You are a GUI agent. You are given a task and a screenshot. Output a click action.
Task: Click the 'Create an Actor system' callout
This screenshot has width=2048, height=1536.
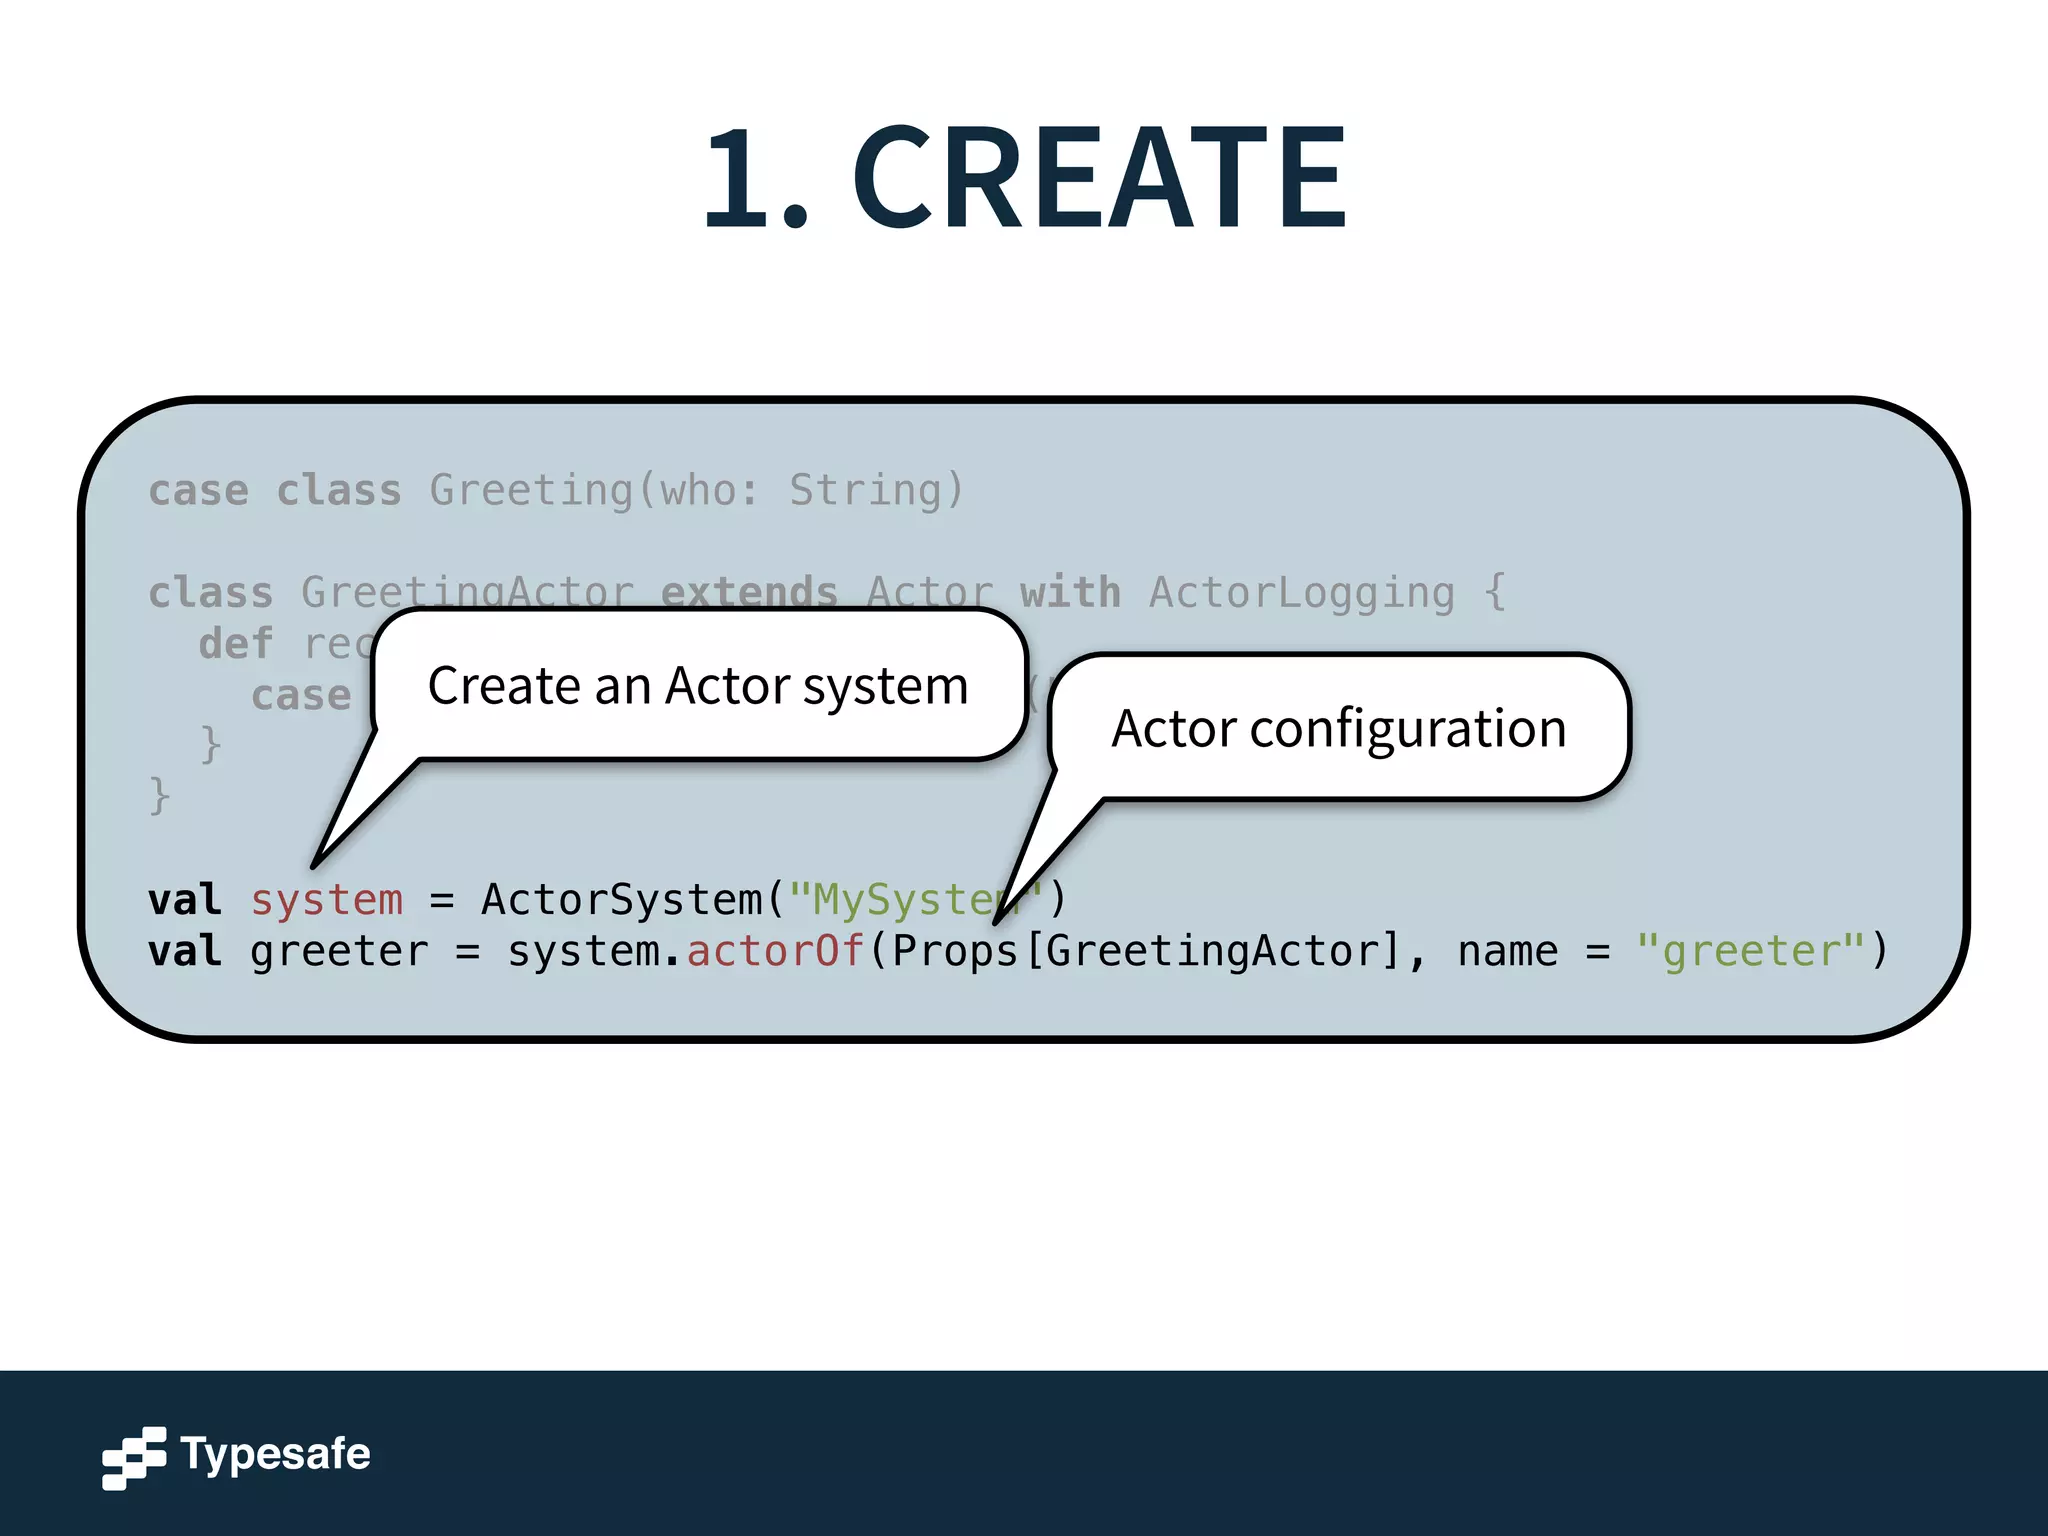click(x=698, y=686)
